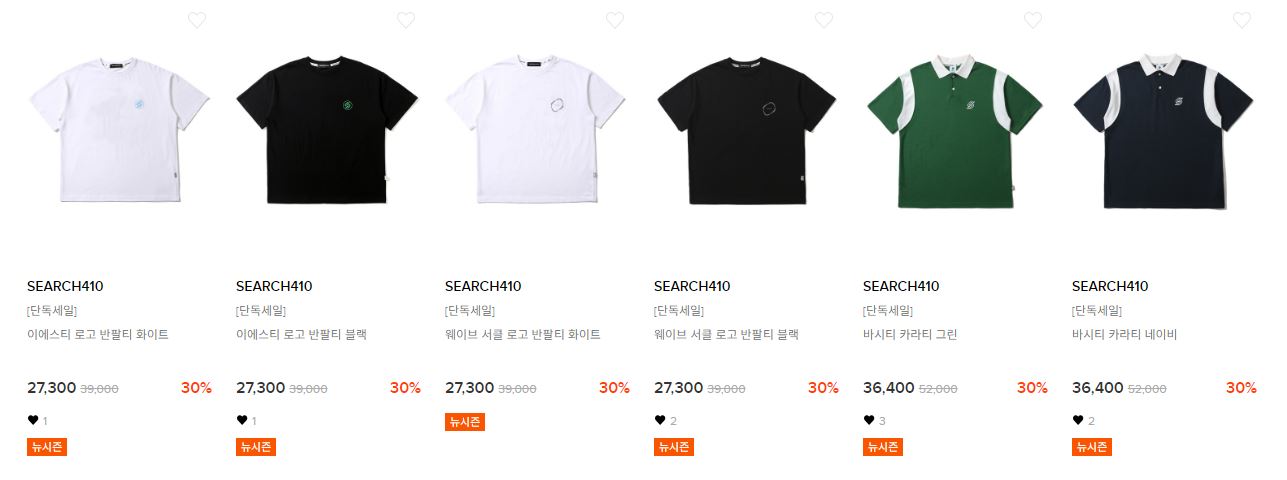This screenshot has width=1287, height=480.
Task: Favorite the white wave circle logo tee
Action: (x=615, y=20)
